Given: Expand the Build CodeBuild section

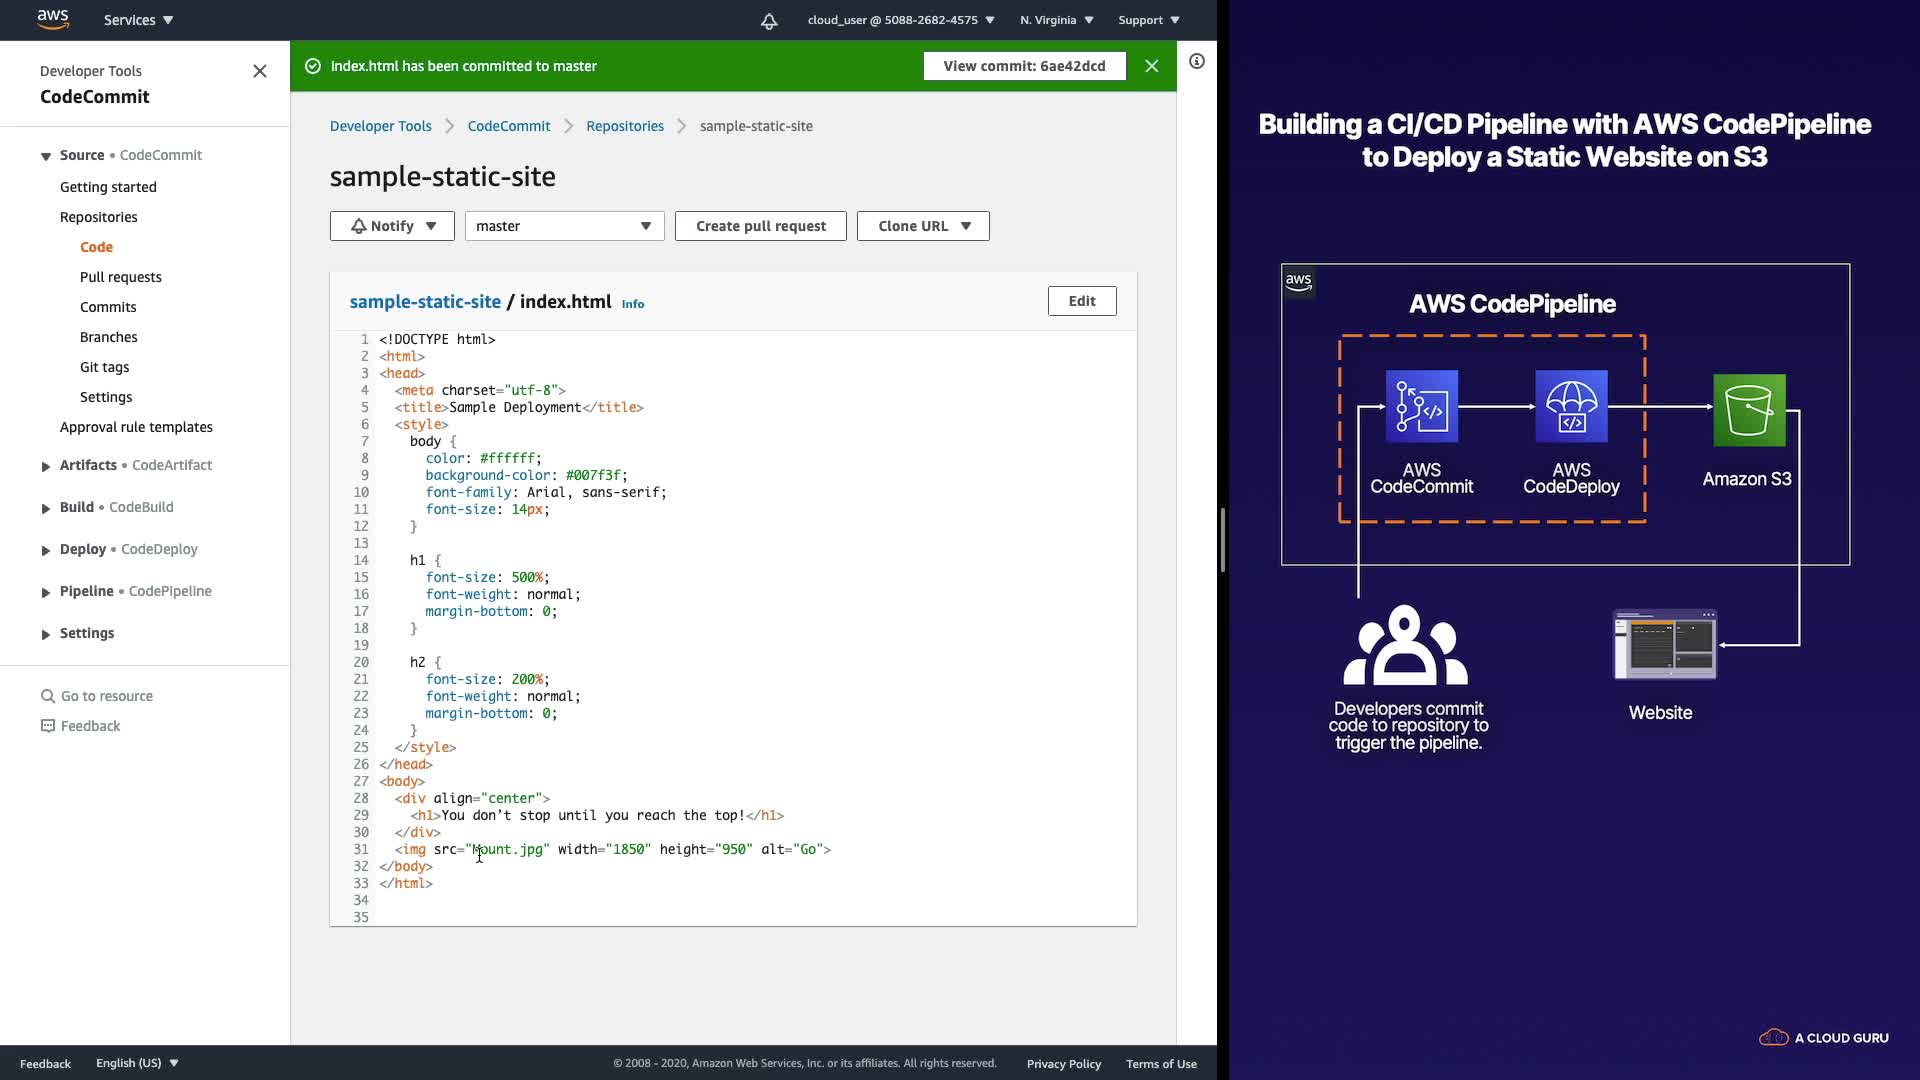Looking at the screenshot, I should (45, 508).
